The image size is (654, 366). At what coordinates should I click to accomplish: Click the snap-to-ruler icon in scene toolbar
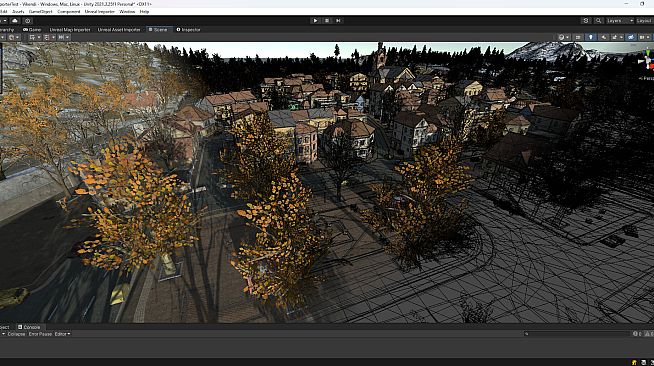[x=61, y=37]
